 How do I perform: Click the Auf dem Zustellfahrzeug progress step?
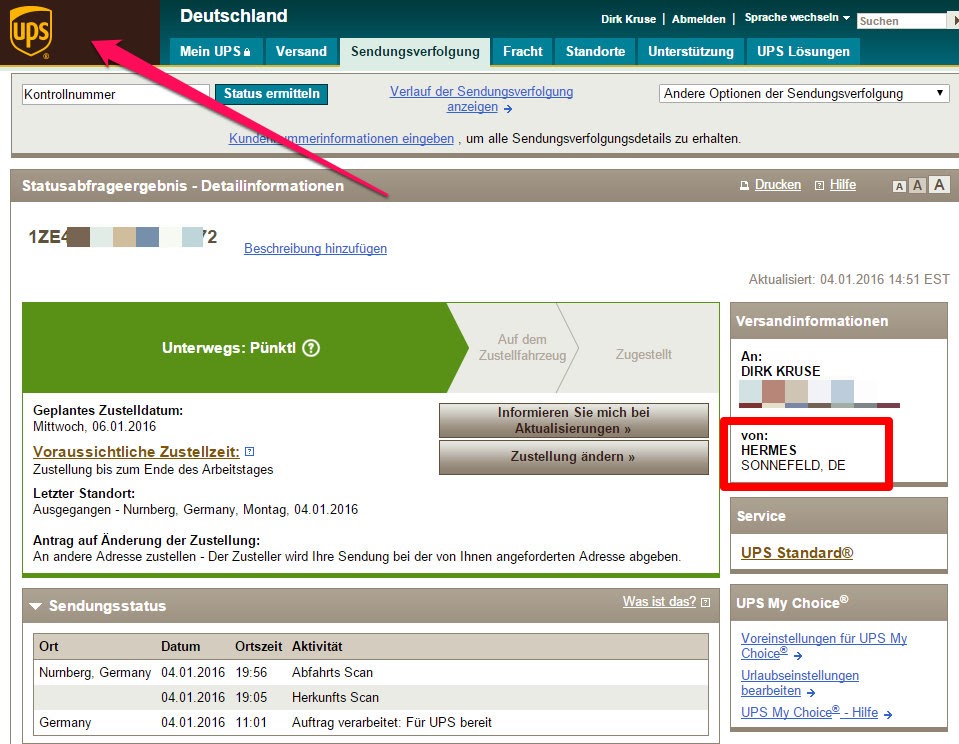522,348
